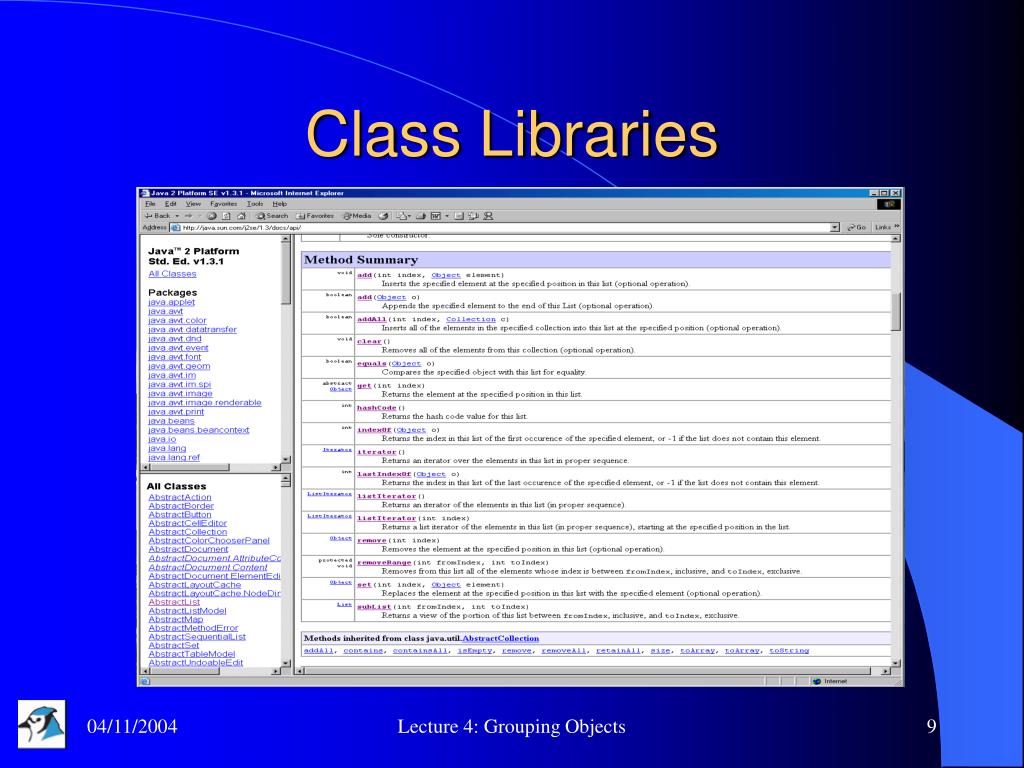The image size is (1024, 768).
Task: Open the isEmpty inherited method link
Action: (x=475, y=651)
